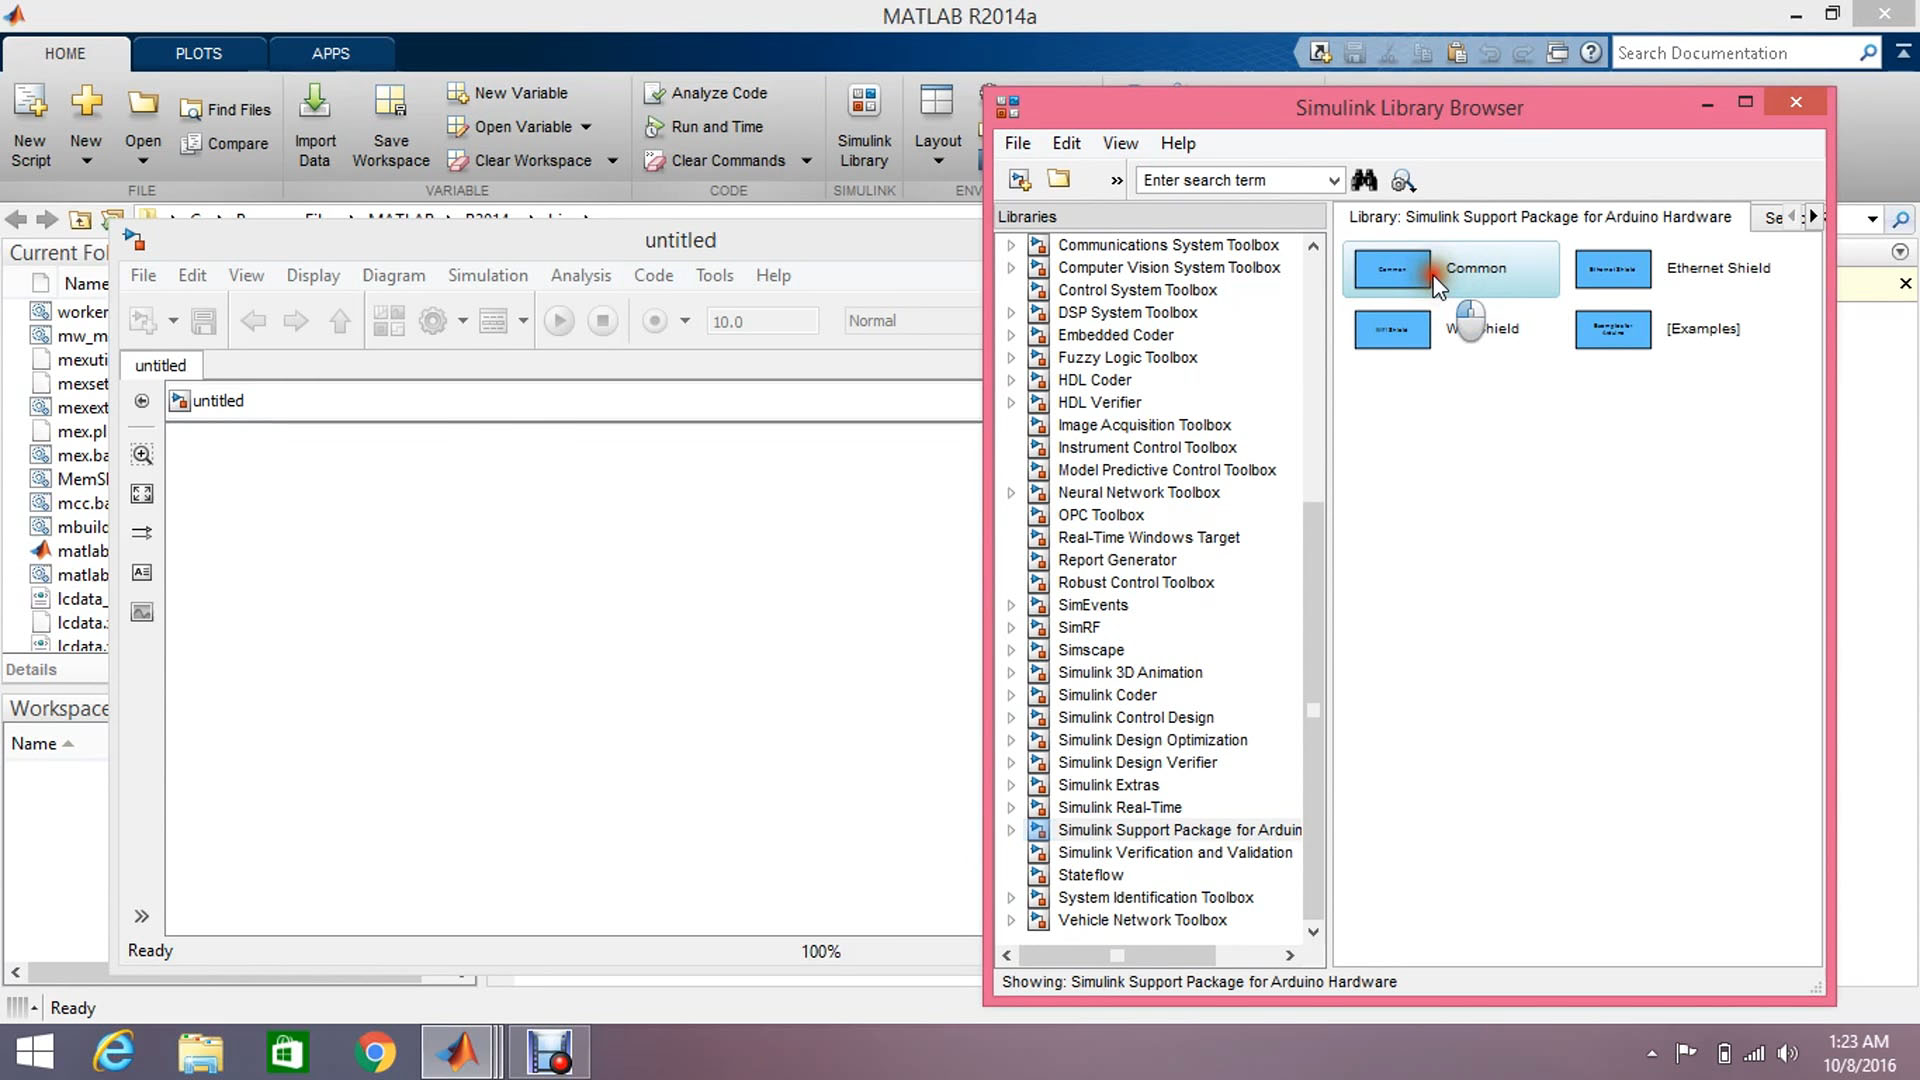Expand Vehicle Network Toolbox tree node
Viewport: 1920px width, 1080px height.
1011,920
